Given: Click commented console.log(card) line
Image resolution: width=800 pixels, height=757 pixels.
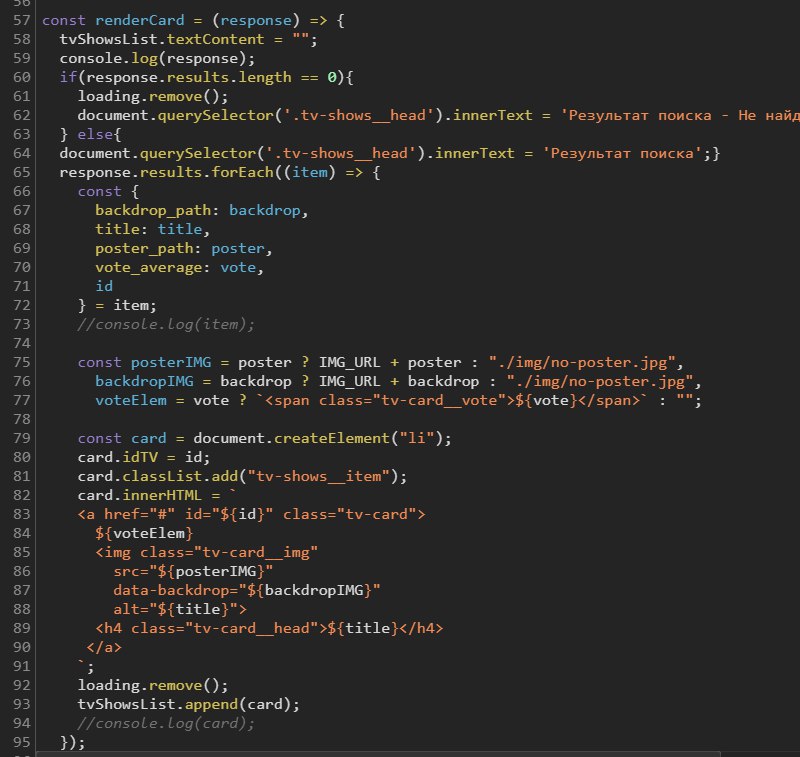Looking at the screenshot, I should [x=166, y=723].
